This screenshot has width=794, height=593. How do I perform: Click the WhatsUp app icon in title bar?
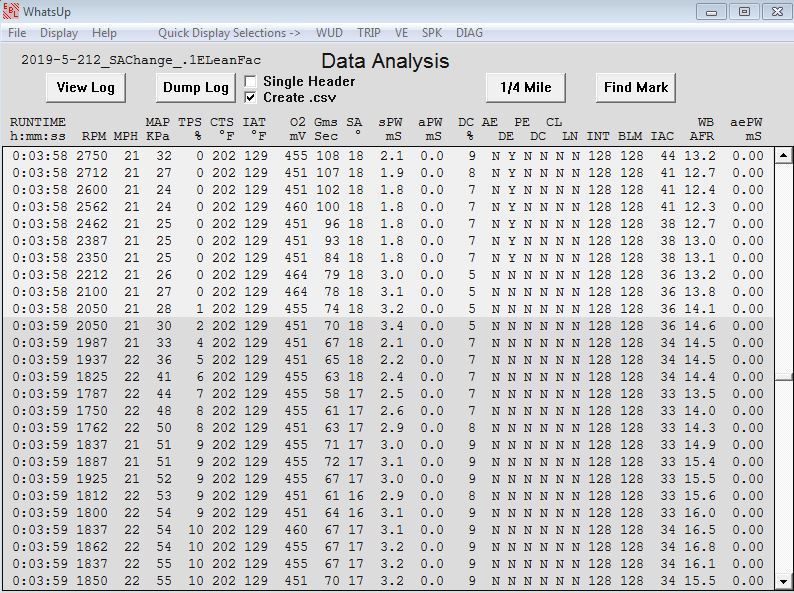click(x=11, y=12)
